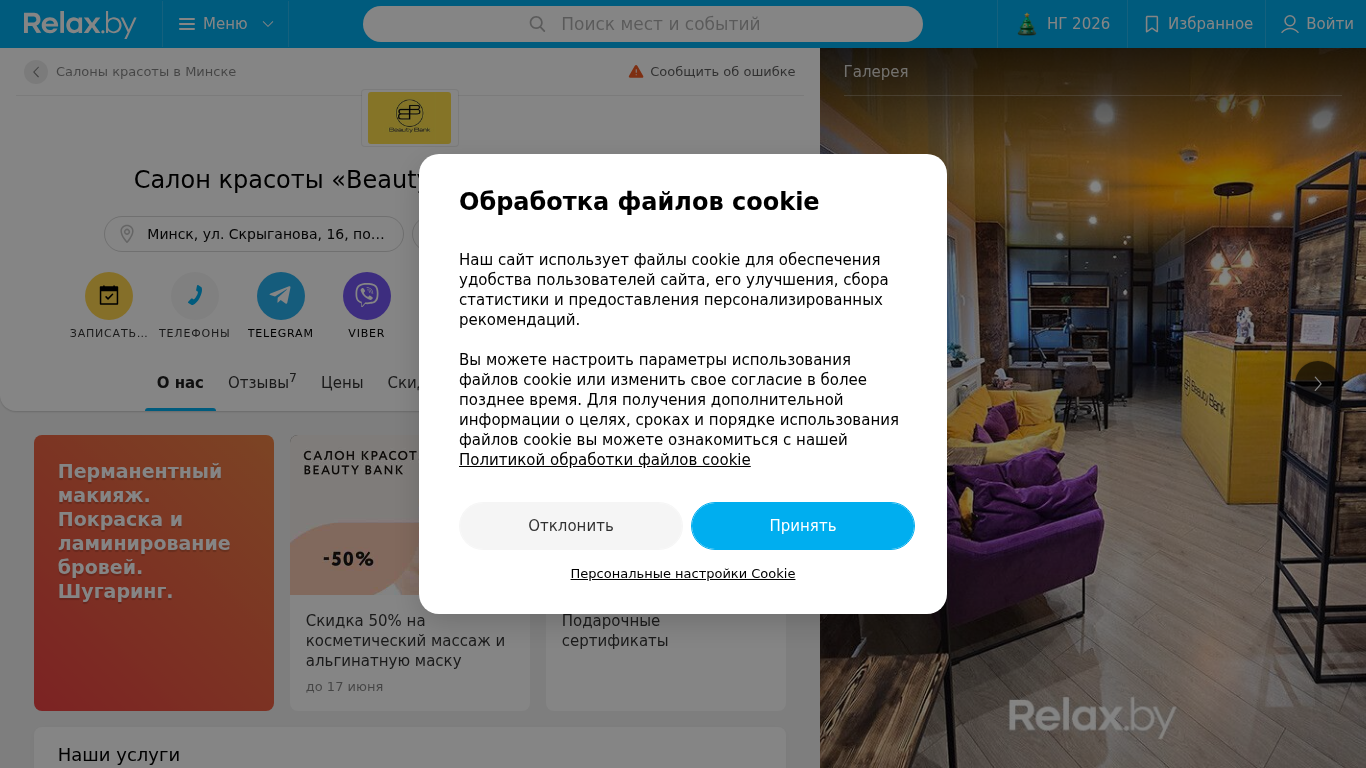
Task: Open the Telegram contact icon
Action: [x=281, y=296]
